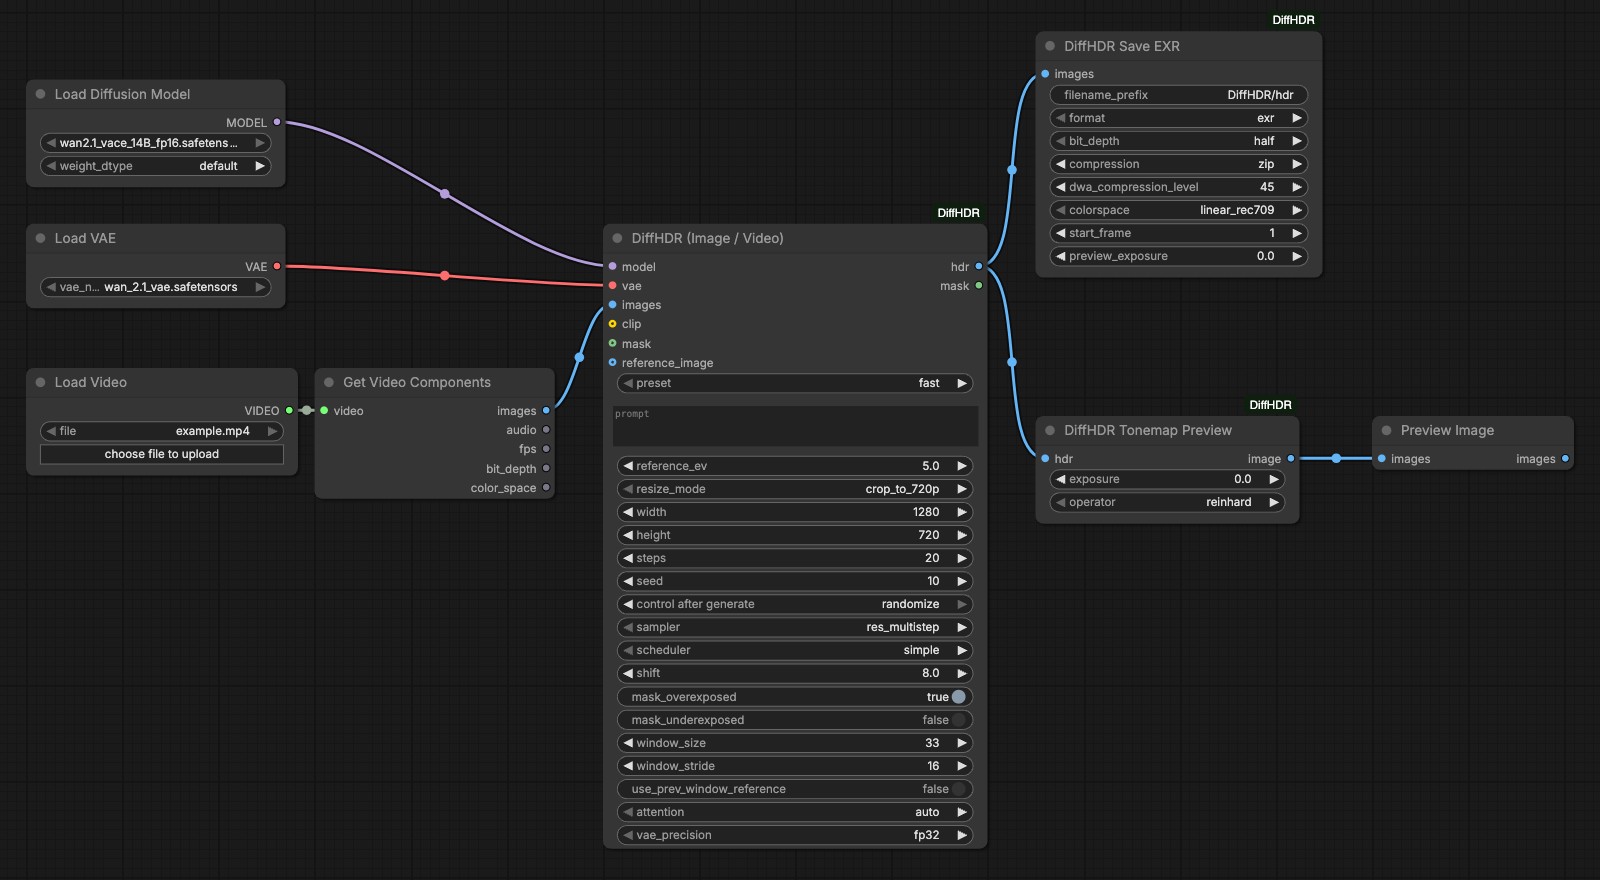This screenshot has height=880, width=1600.
Task: Click the midpoint dot on the red VAE link
Action: click(445, 275)
